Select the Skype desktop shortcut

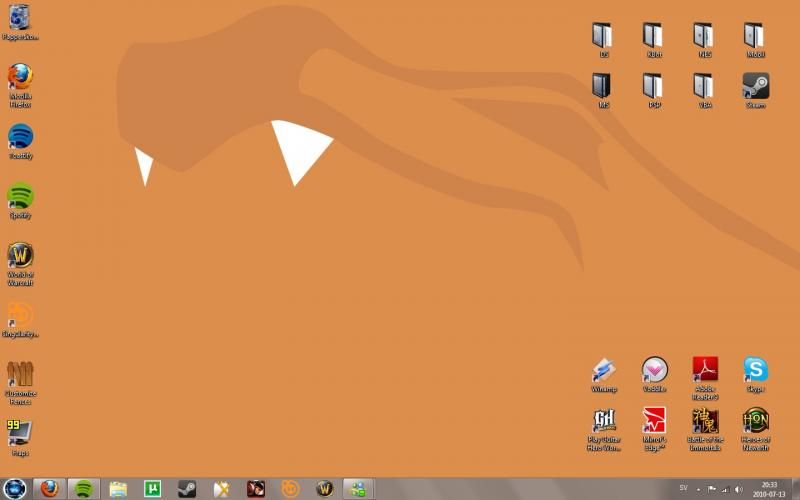click(x=756, y=371)
